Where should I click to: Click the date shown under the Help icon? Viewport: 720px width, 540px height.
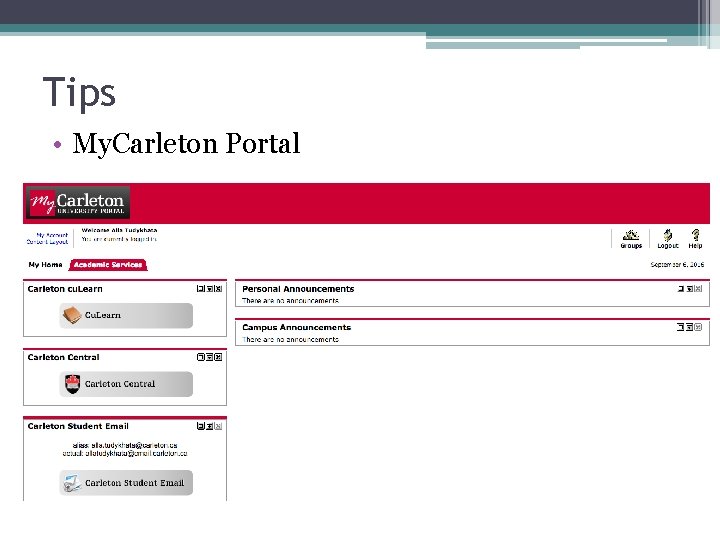tap(677, 264)
